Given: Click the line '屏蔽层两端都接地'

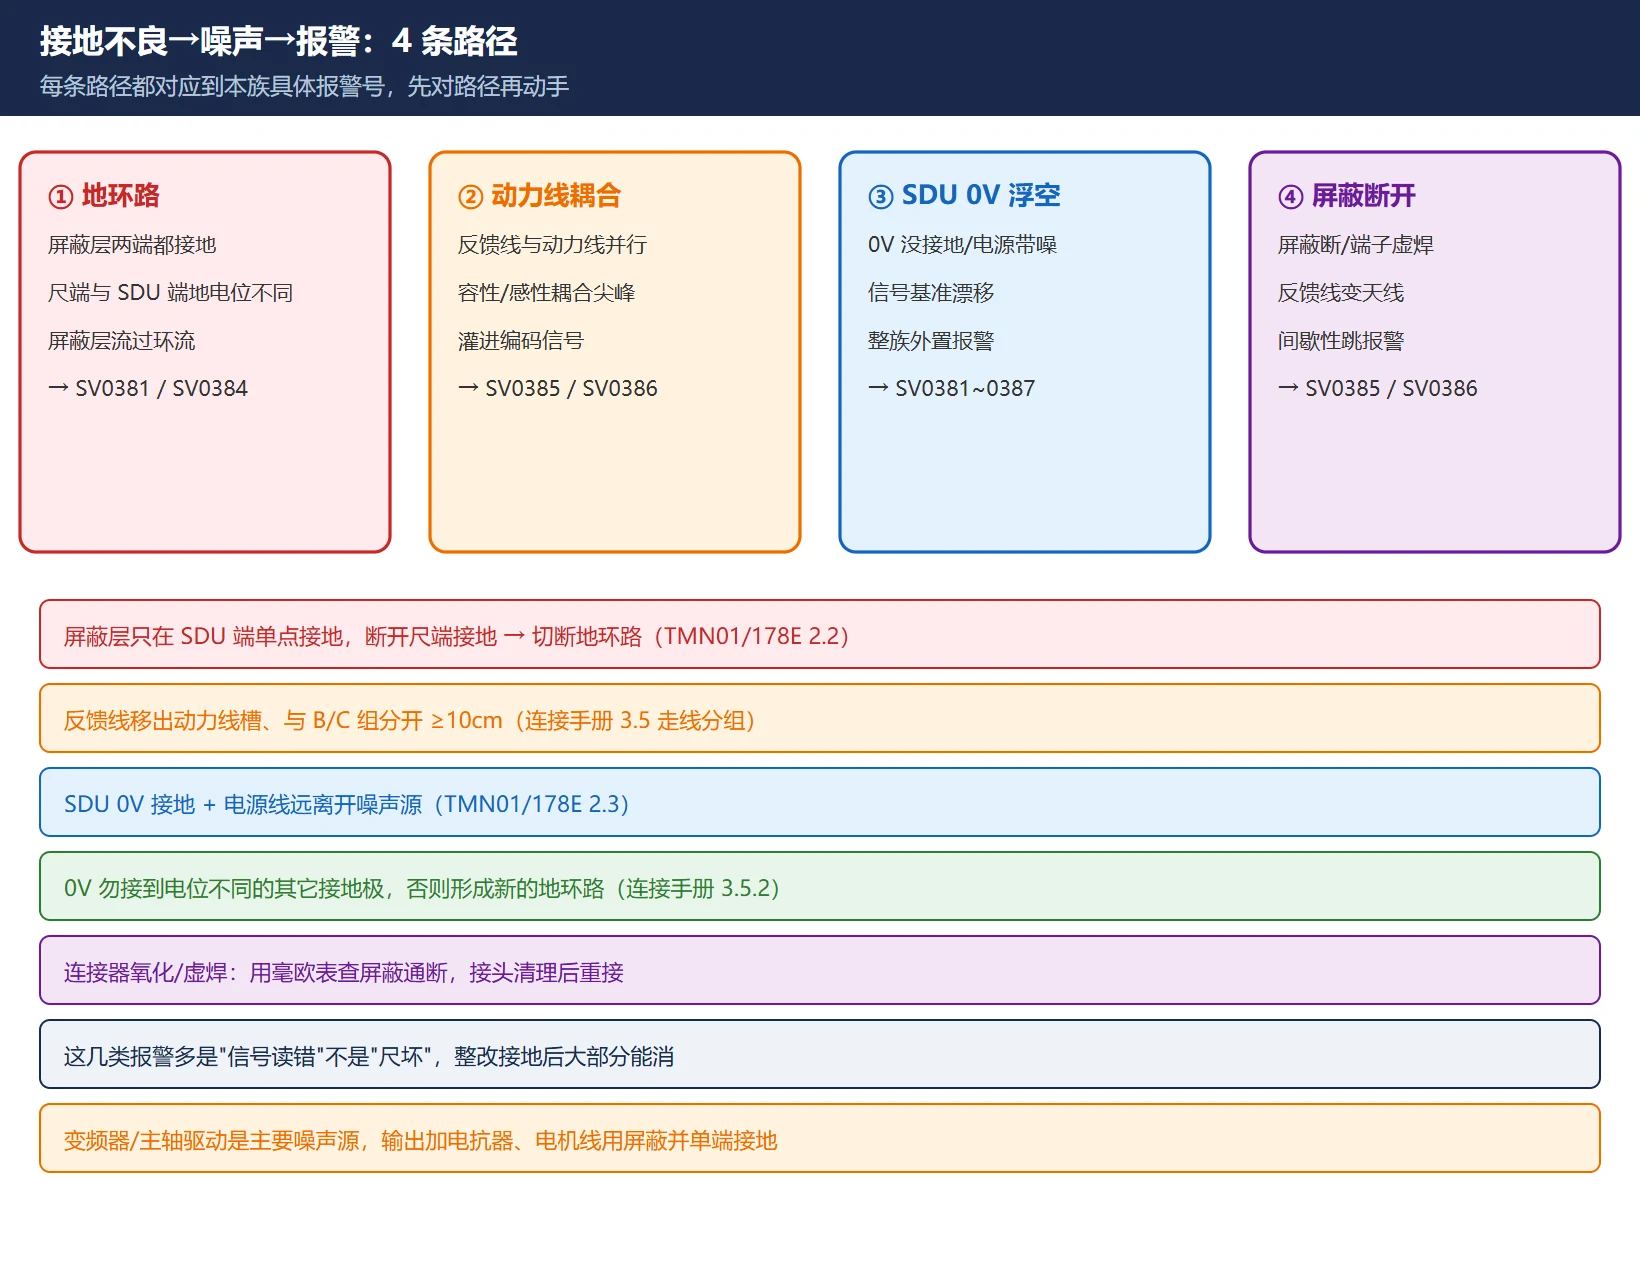Looking at the screenshot, I should pos(132,245).
